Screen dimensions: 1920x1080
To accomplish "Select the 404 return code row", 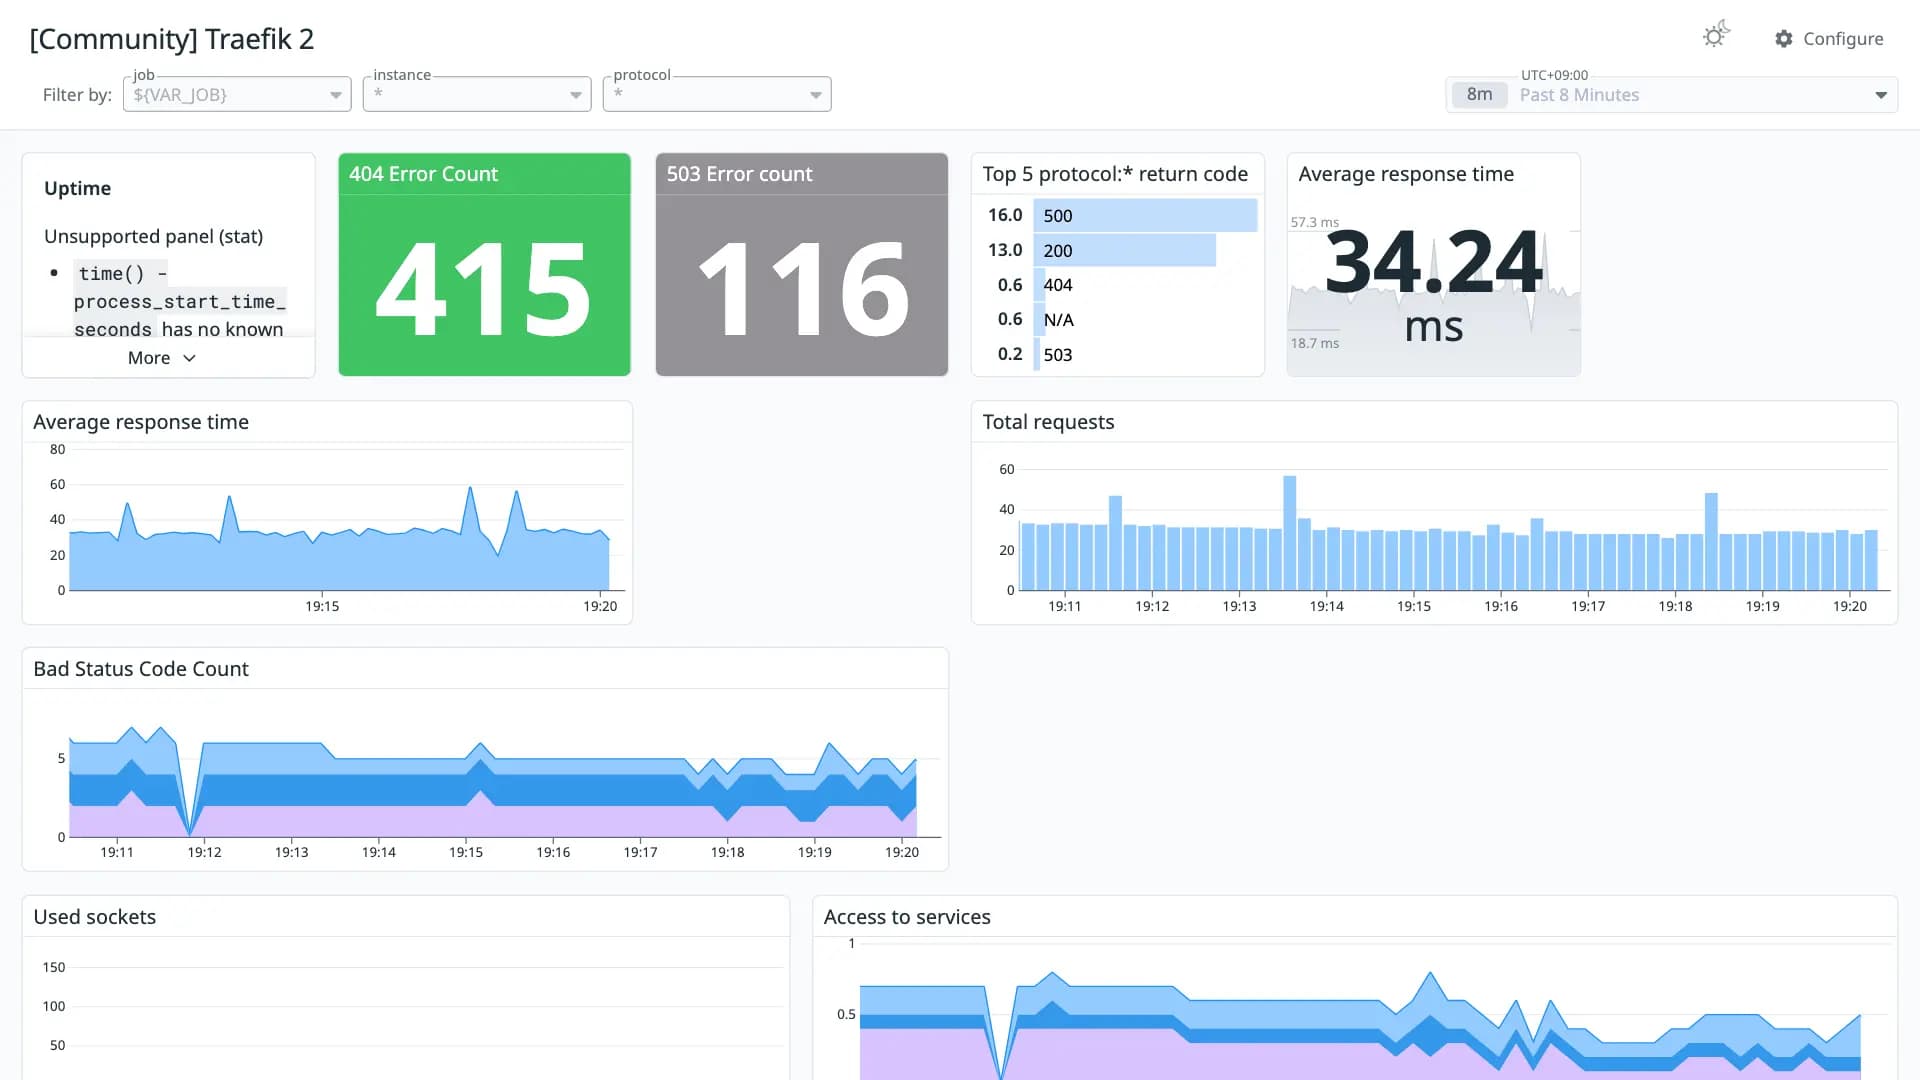I will 1118,285.
